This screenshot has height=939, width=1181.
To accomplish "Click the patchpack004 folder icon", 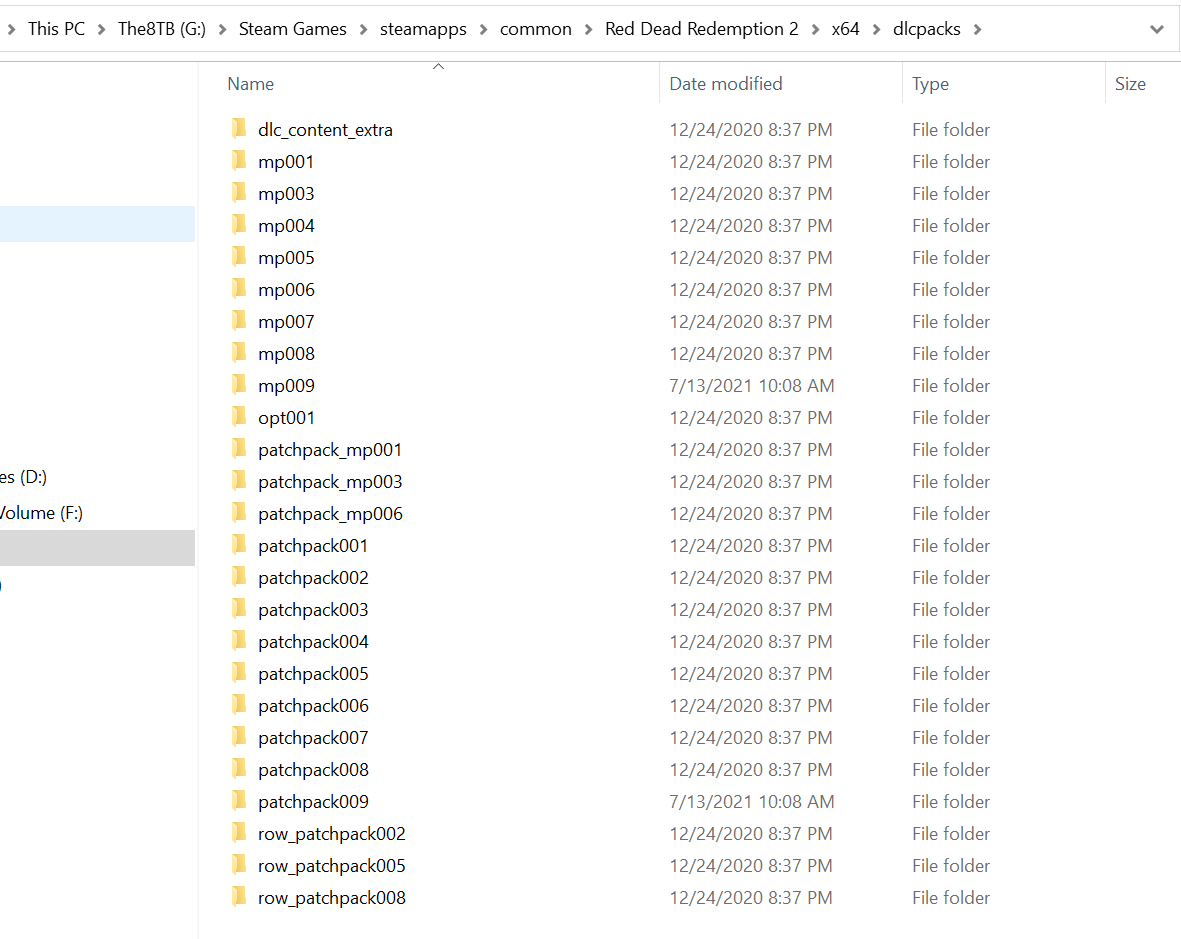I will coord(239,641).
